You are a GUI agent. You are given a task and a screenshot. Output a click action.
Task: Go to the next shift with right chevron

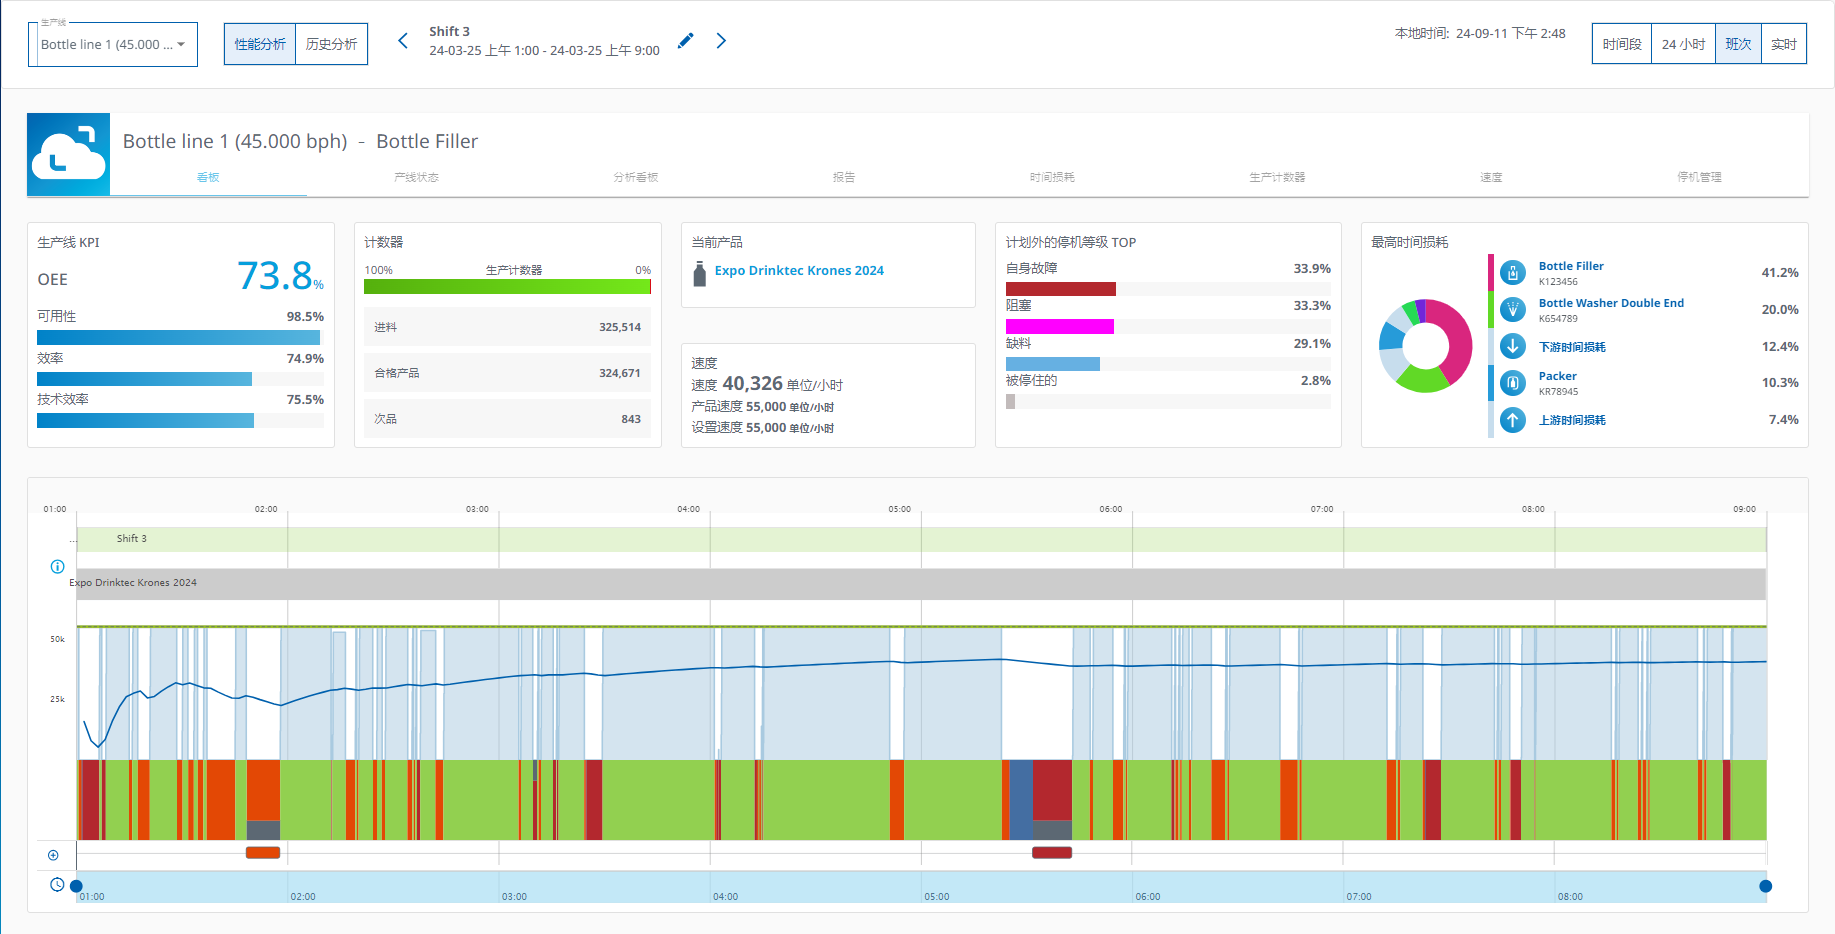click(x=721, y=41)
